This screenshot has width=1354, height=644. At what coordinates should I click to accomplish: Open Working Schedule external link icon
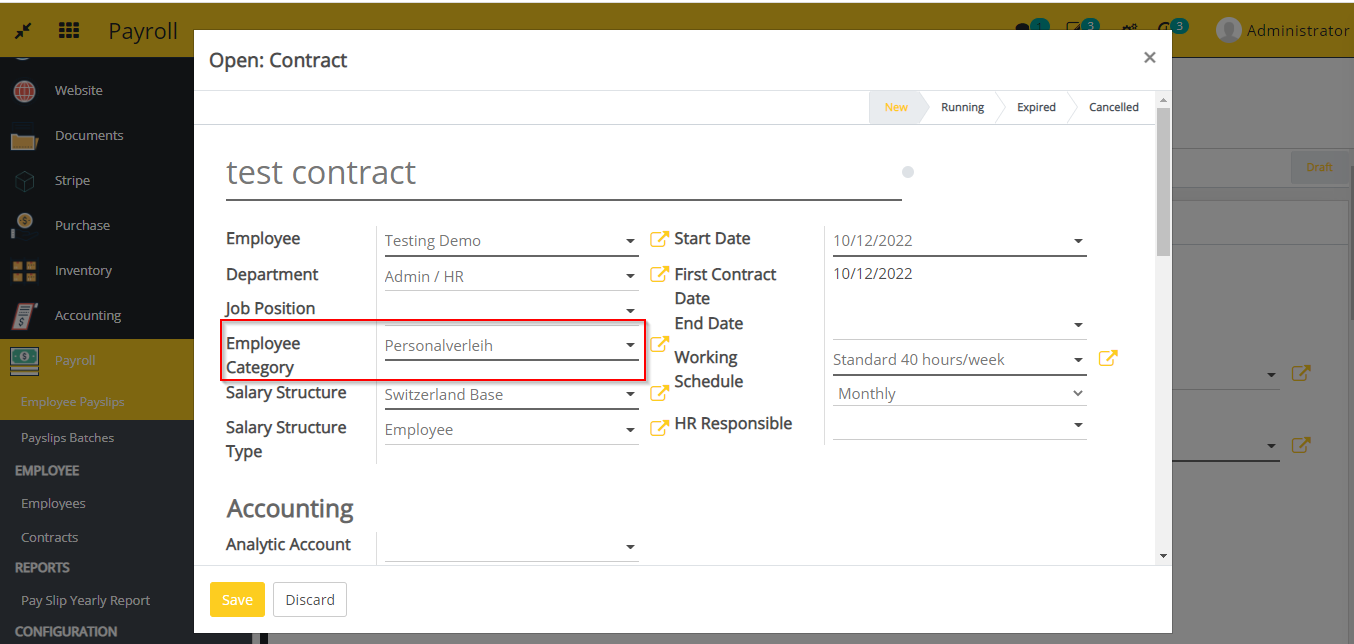tap(1108, 358)
